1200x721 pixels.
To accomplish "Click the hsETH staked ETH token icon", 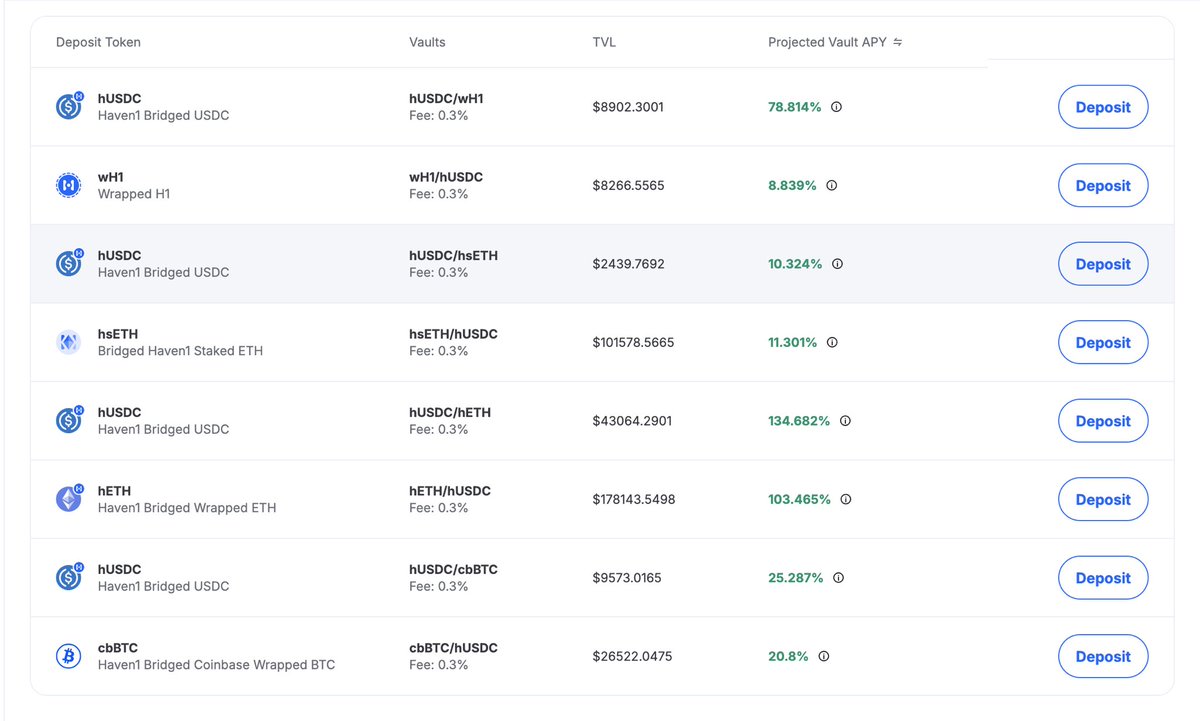I will click(x=69, y=342).
